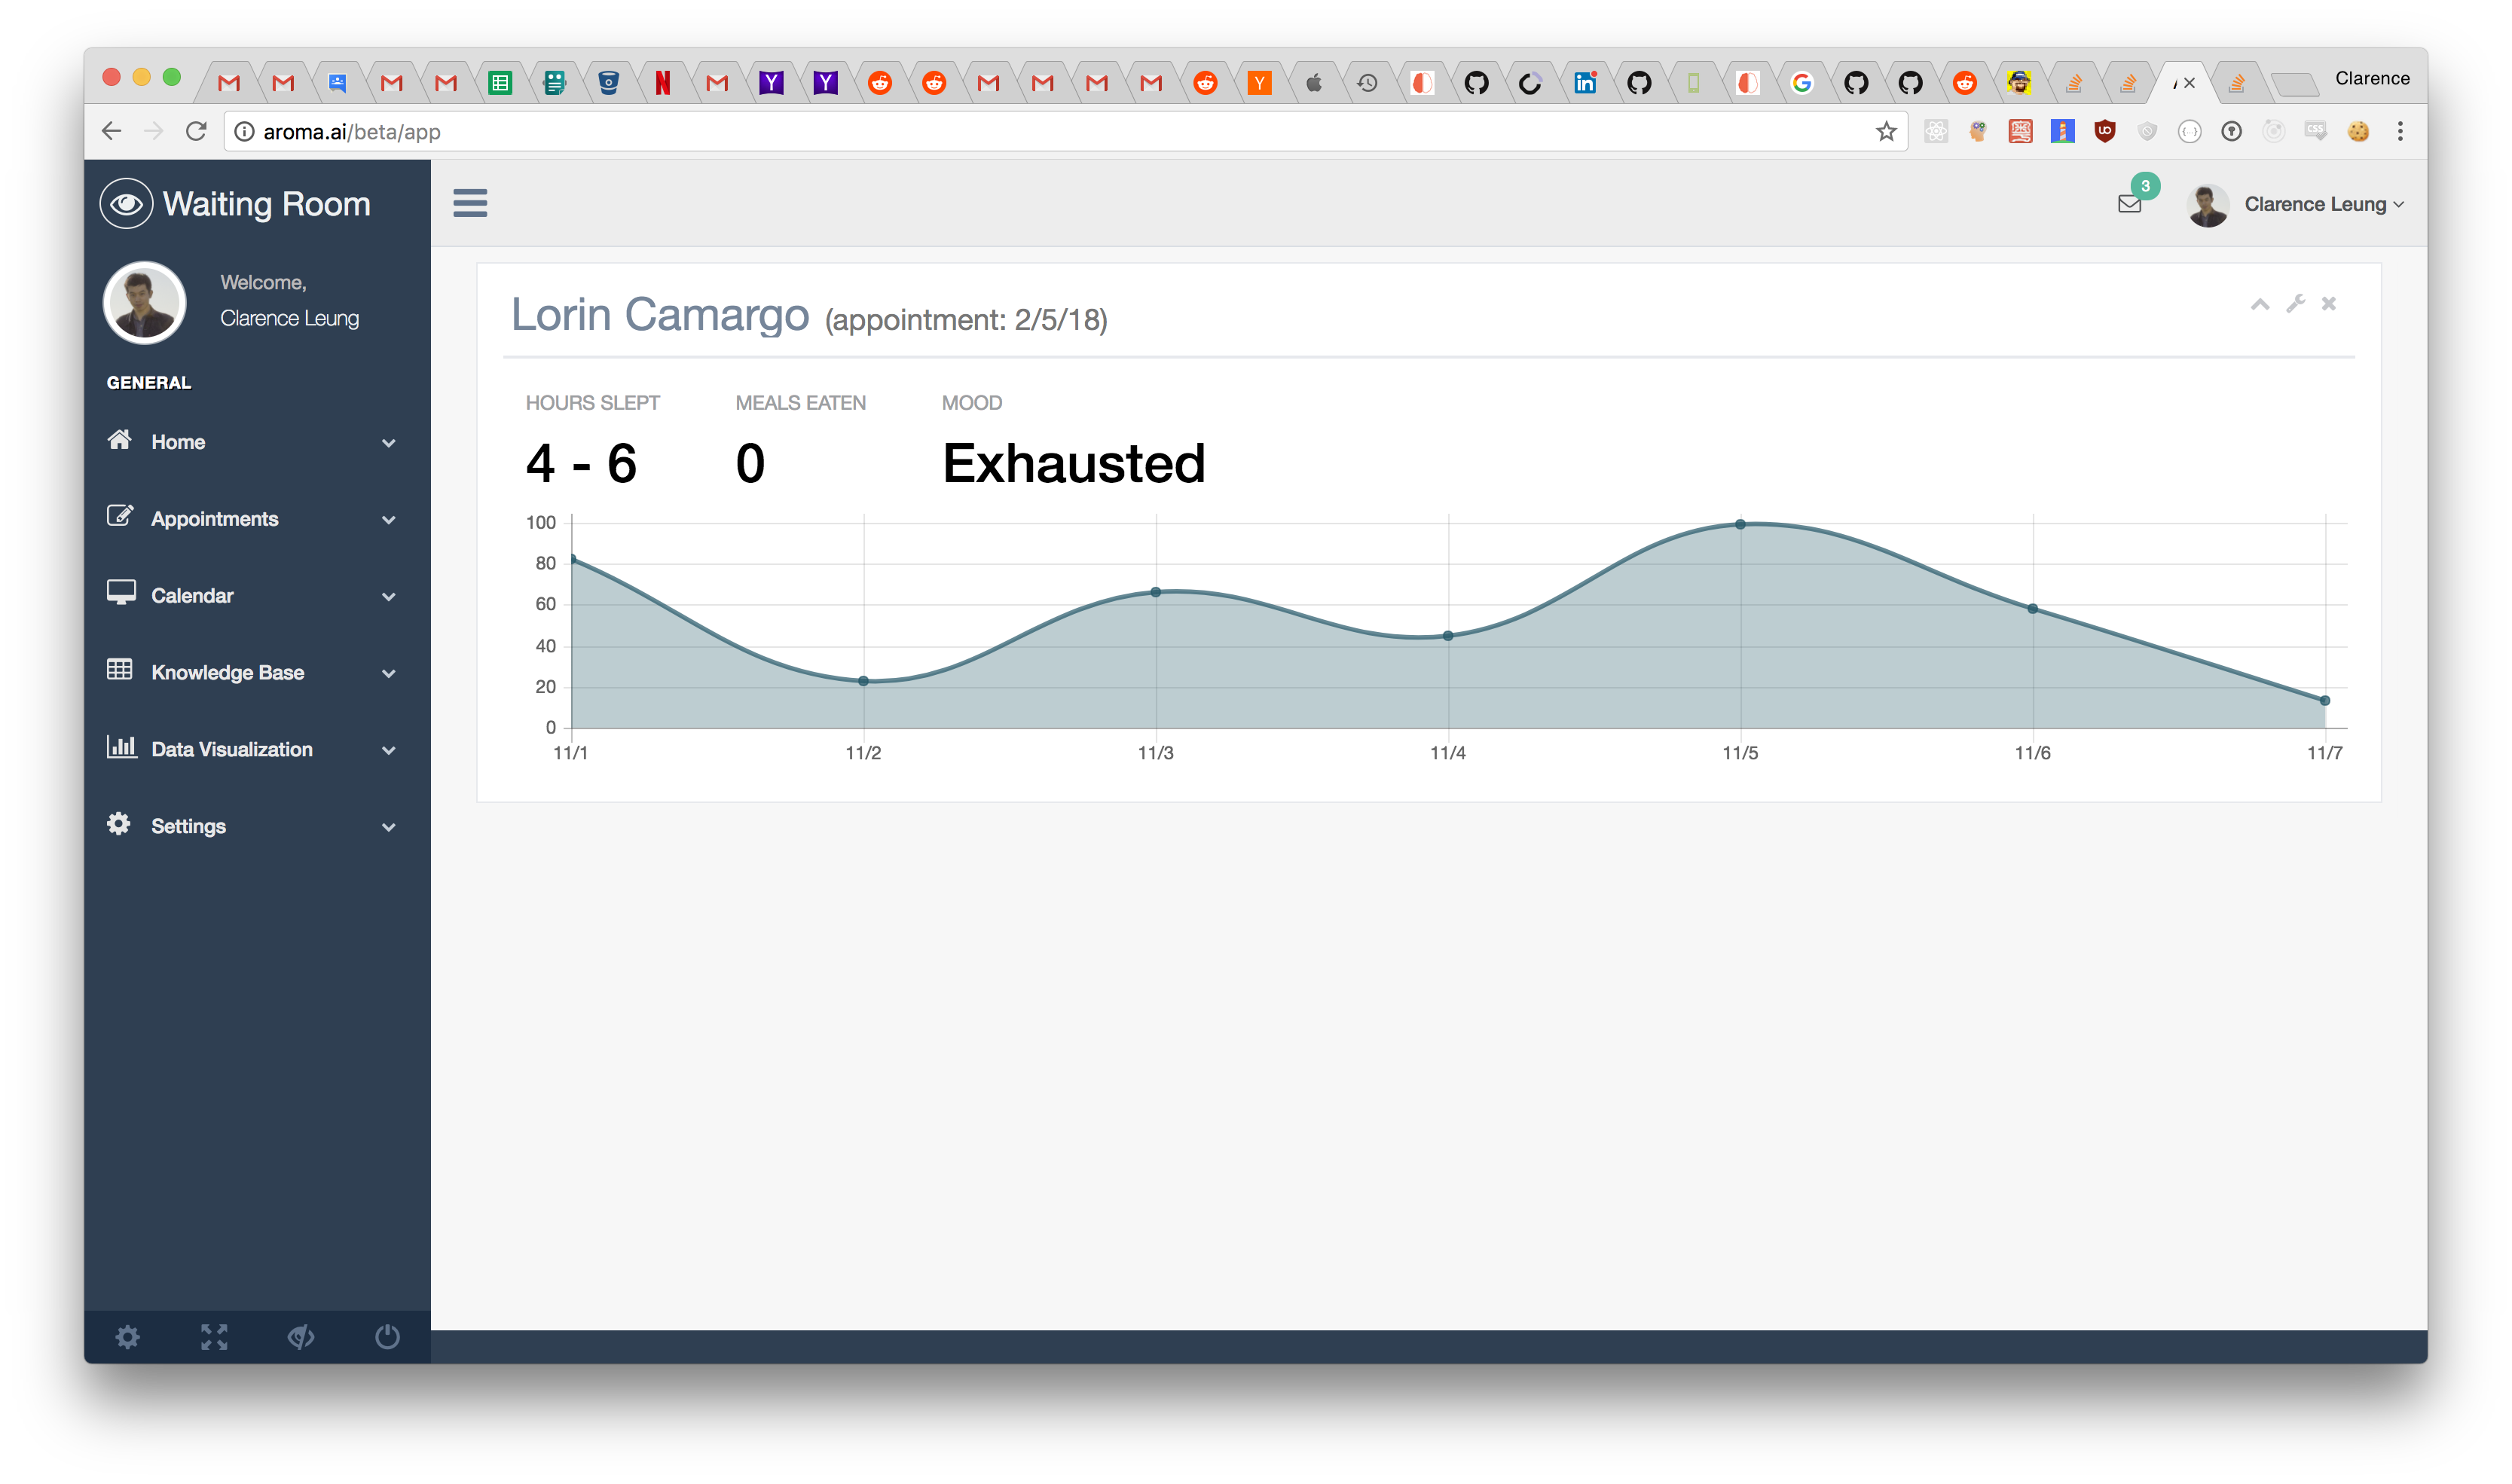Close the Lorin Camargo panel
The height and width of the screenshot is (1484, 2512).
pos(2328,304)
